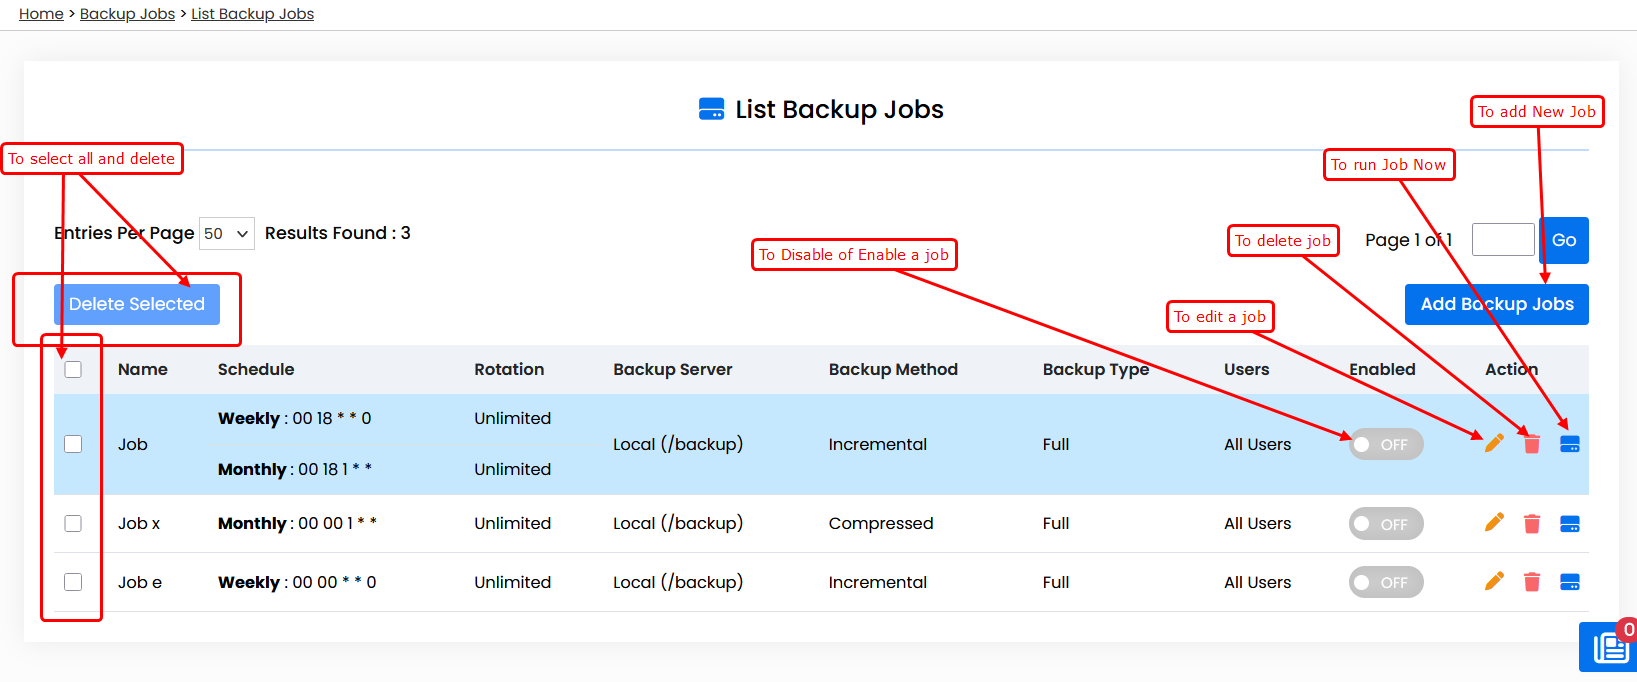Click 'Weekly : 00 00 * * 0' schedule

(x=297, y=582)
